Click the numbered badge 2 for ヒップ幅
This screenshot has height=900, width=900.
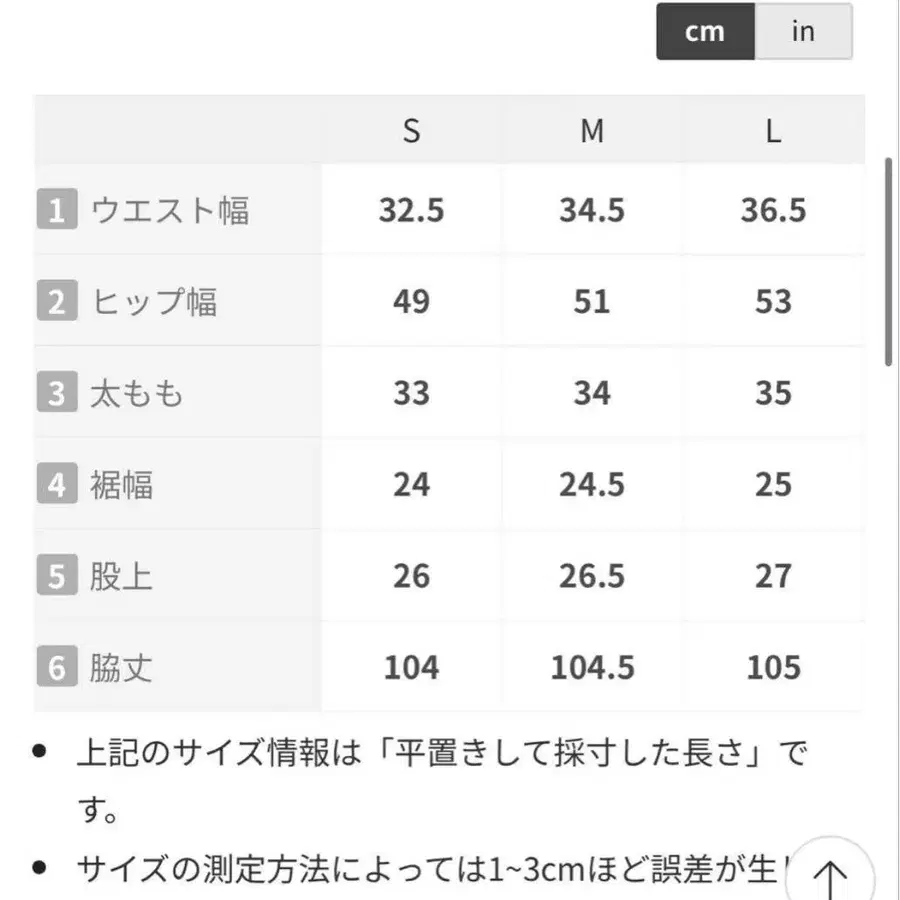point(57,301)
